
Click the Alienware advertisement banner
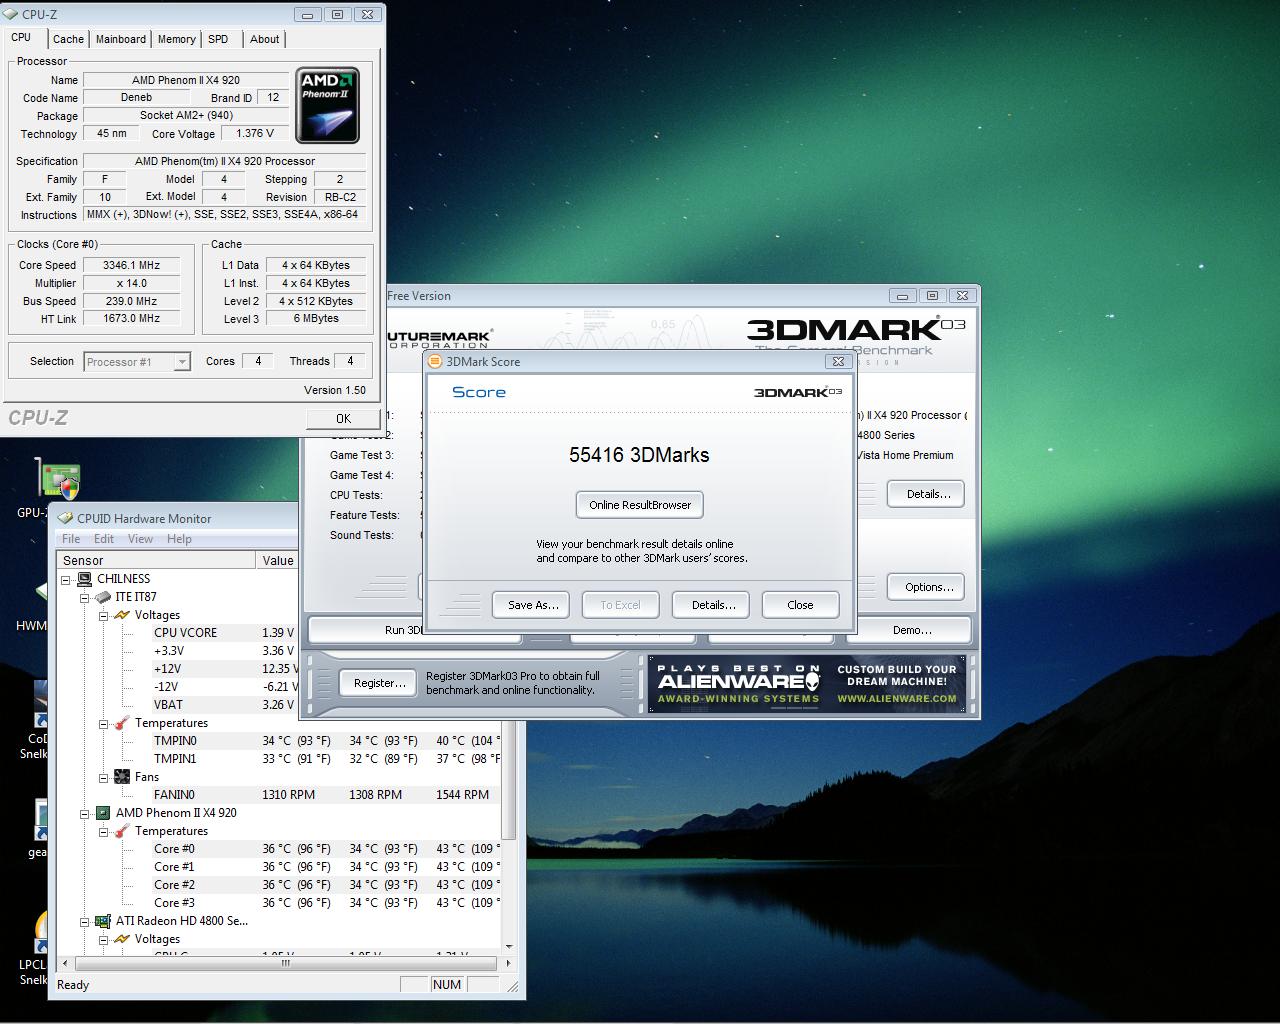click(x=807, y=683)
